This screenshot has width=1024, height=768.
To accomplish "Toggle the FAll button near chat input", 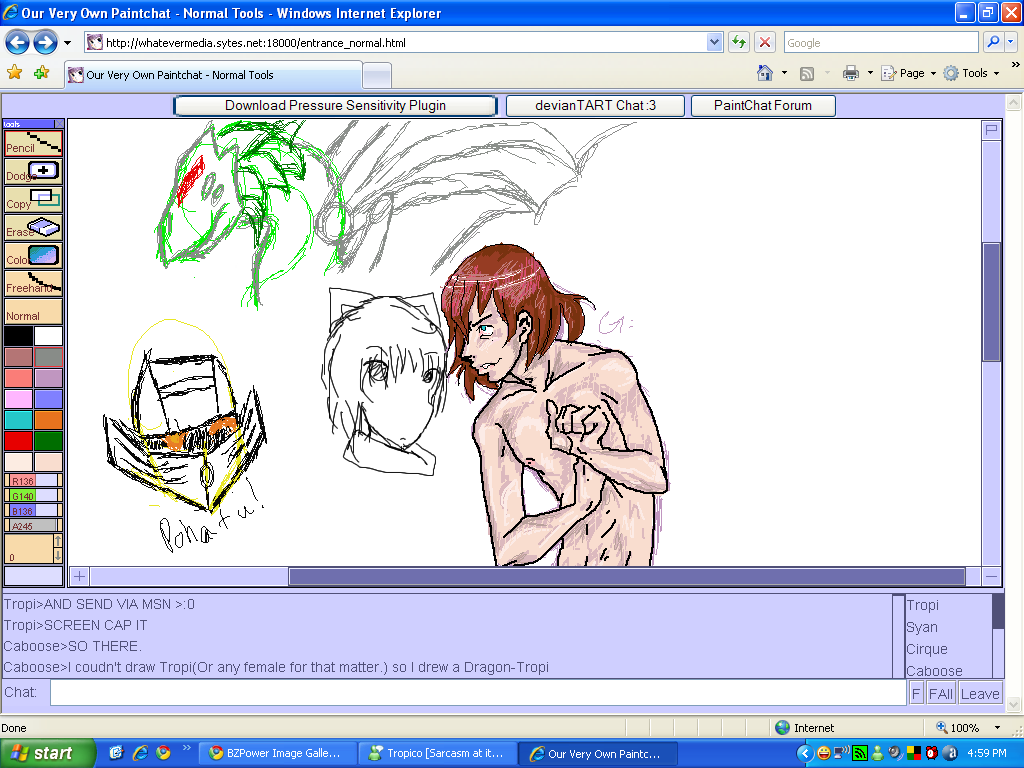I will tap(941, 692).
